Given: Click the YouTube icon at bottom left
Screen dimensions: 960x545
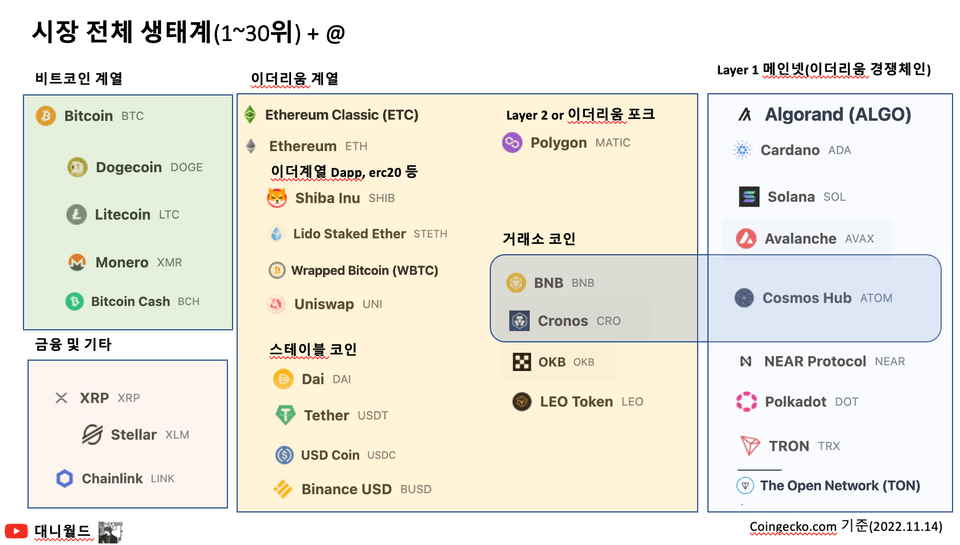Looking at the screenshot, I should click(x=16, y=532).
